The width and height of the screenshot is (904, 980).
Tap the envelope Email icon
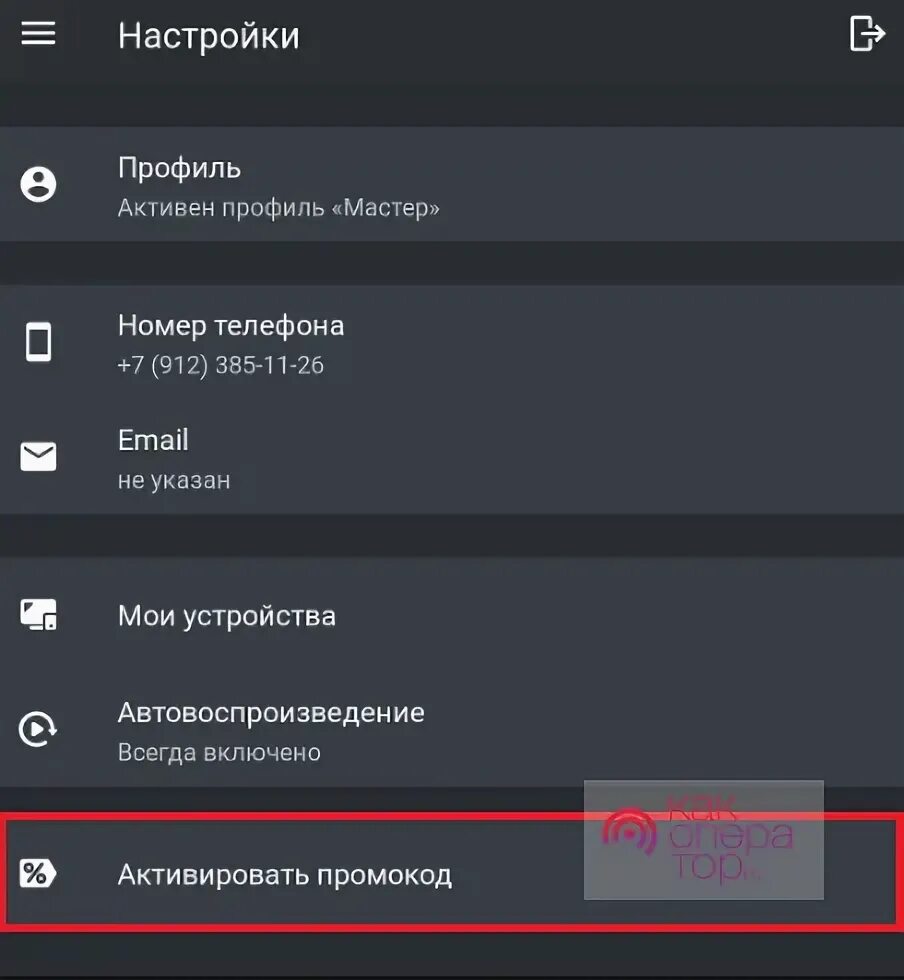click(38, 457)
